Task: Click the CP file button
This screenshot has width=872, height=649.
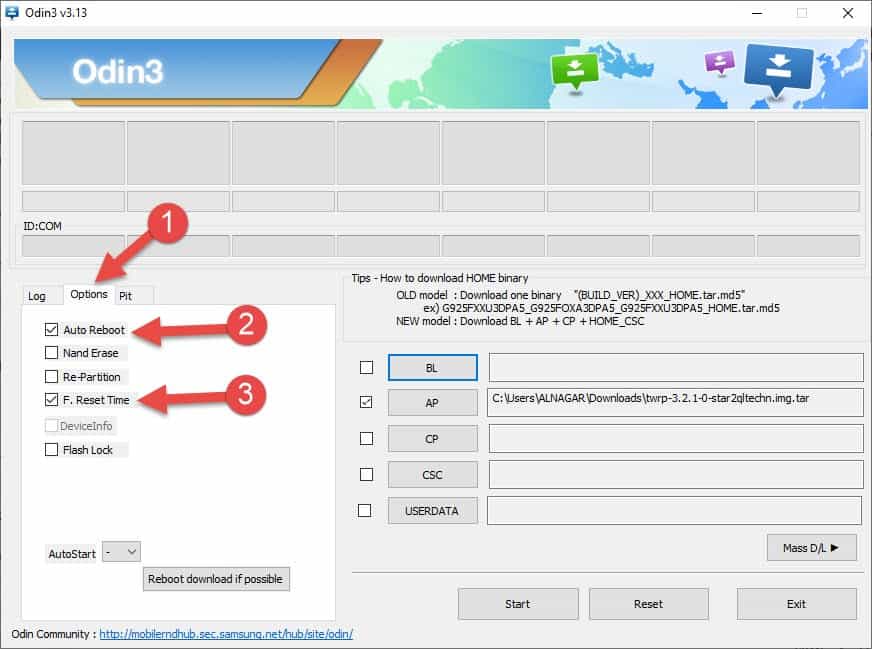Action: (433, 439)
